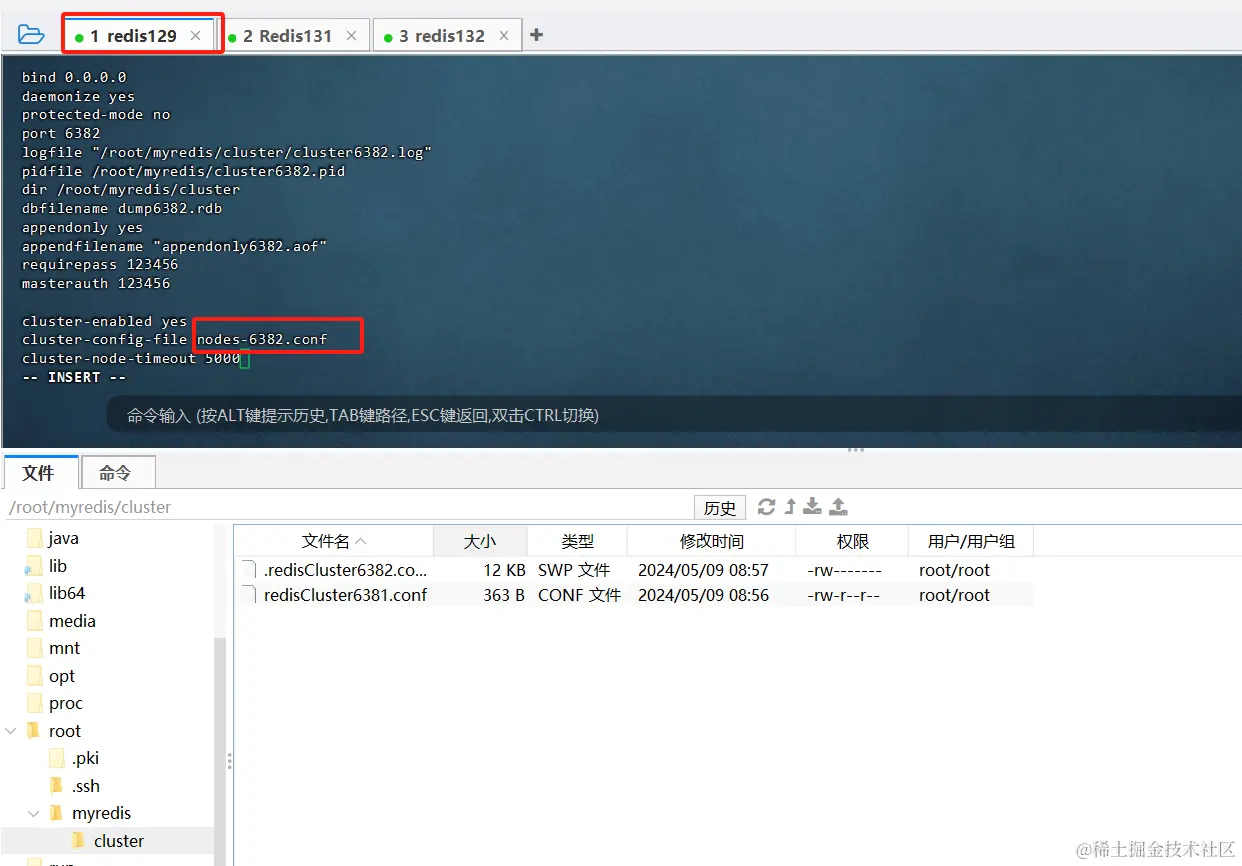Click the 2024/05/09 08:56 modified time
The height and width of the screenshot is (866, 1242).
[x=703, y=595]
